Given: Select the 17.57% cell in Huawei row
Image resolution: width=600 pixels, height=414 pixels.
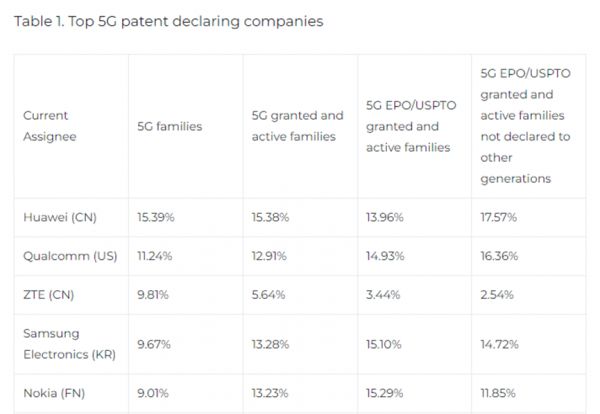Looking at the screenshot, I should click(x=501, y=216).
